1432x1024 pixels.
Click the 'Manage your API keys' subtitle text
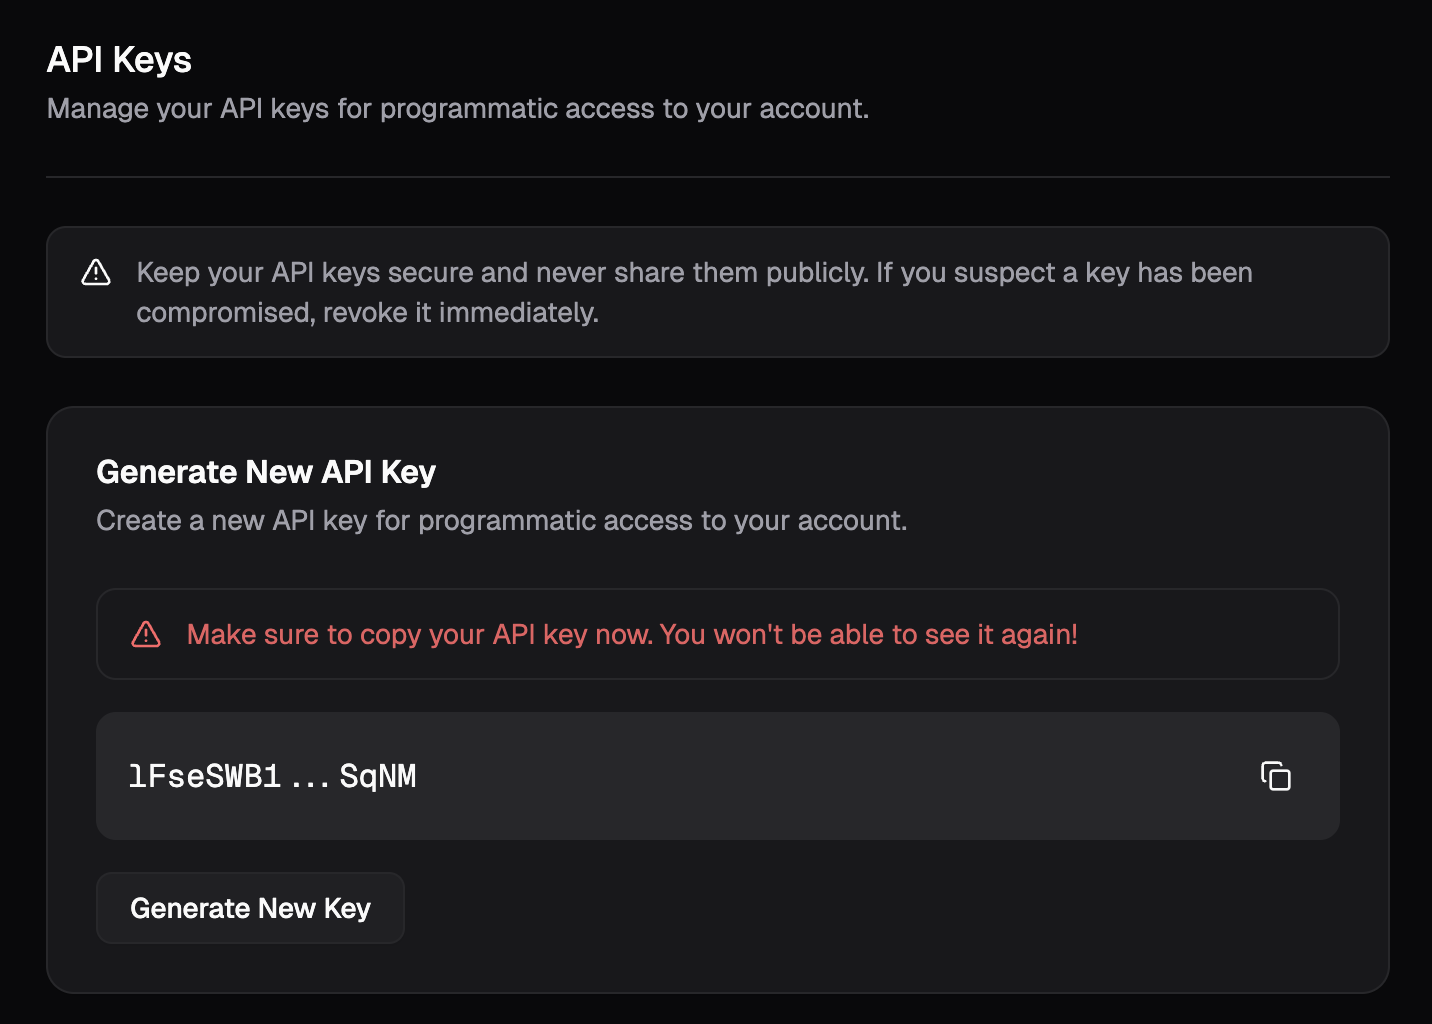(457, 108)
